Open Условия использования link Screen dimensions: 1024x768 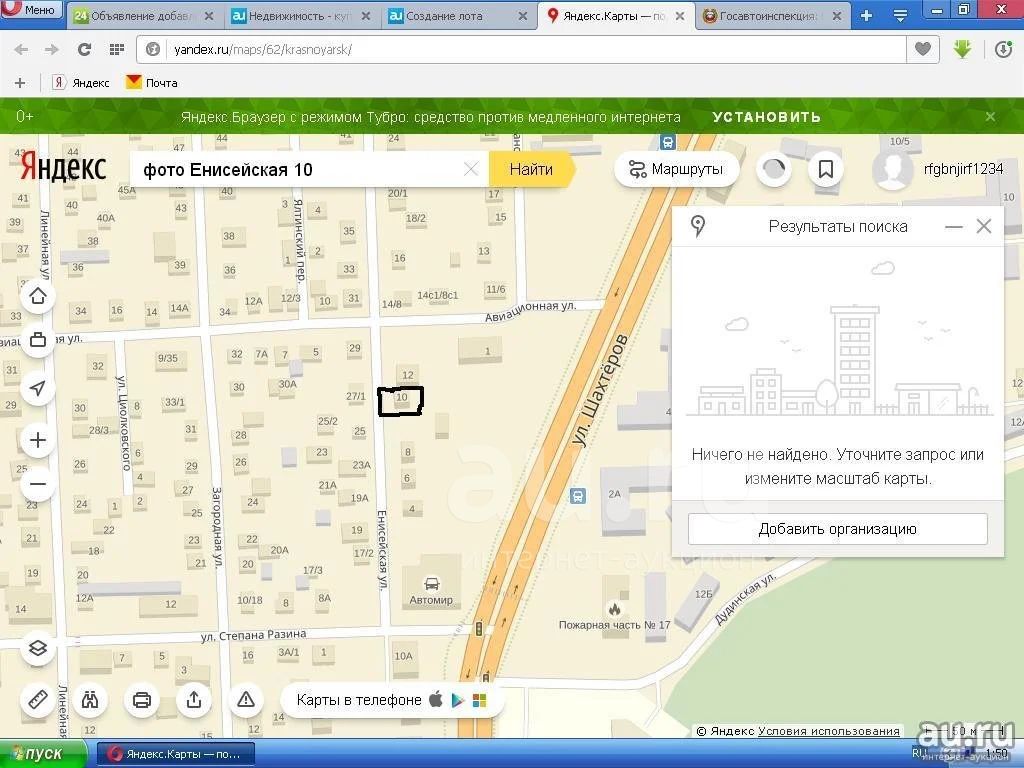click(829, 731)
